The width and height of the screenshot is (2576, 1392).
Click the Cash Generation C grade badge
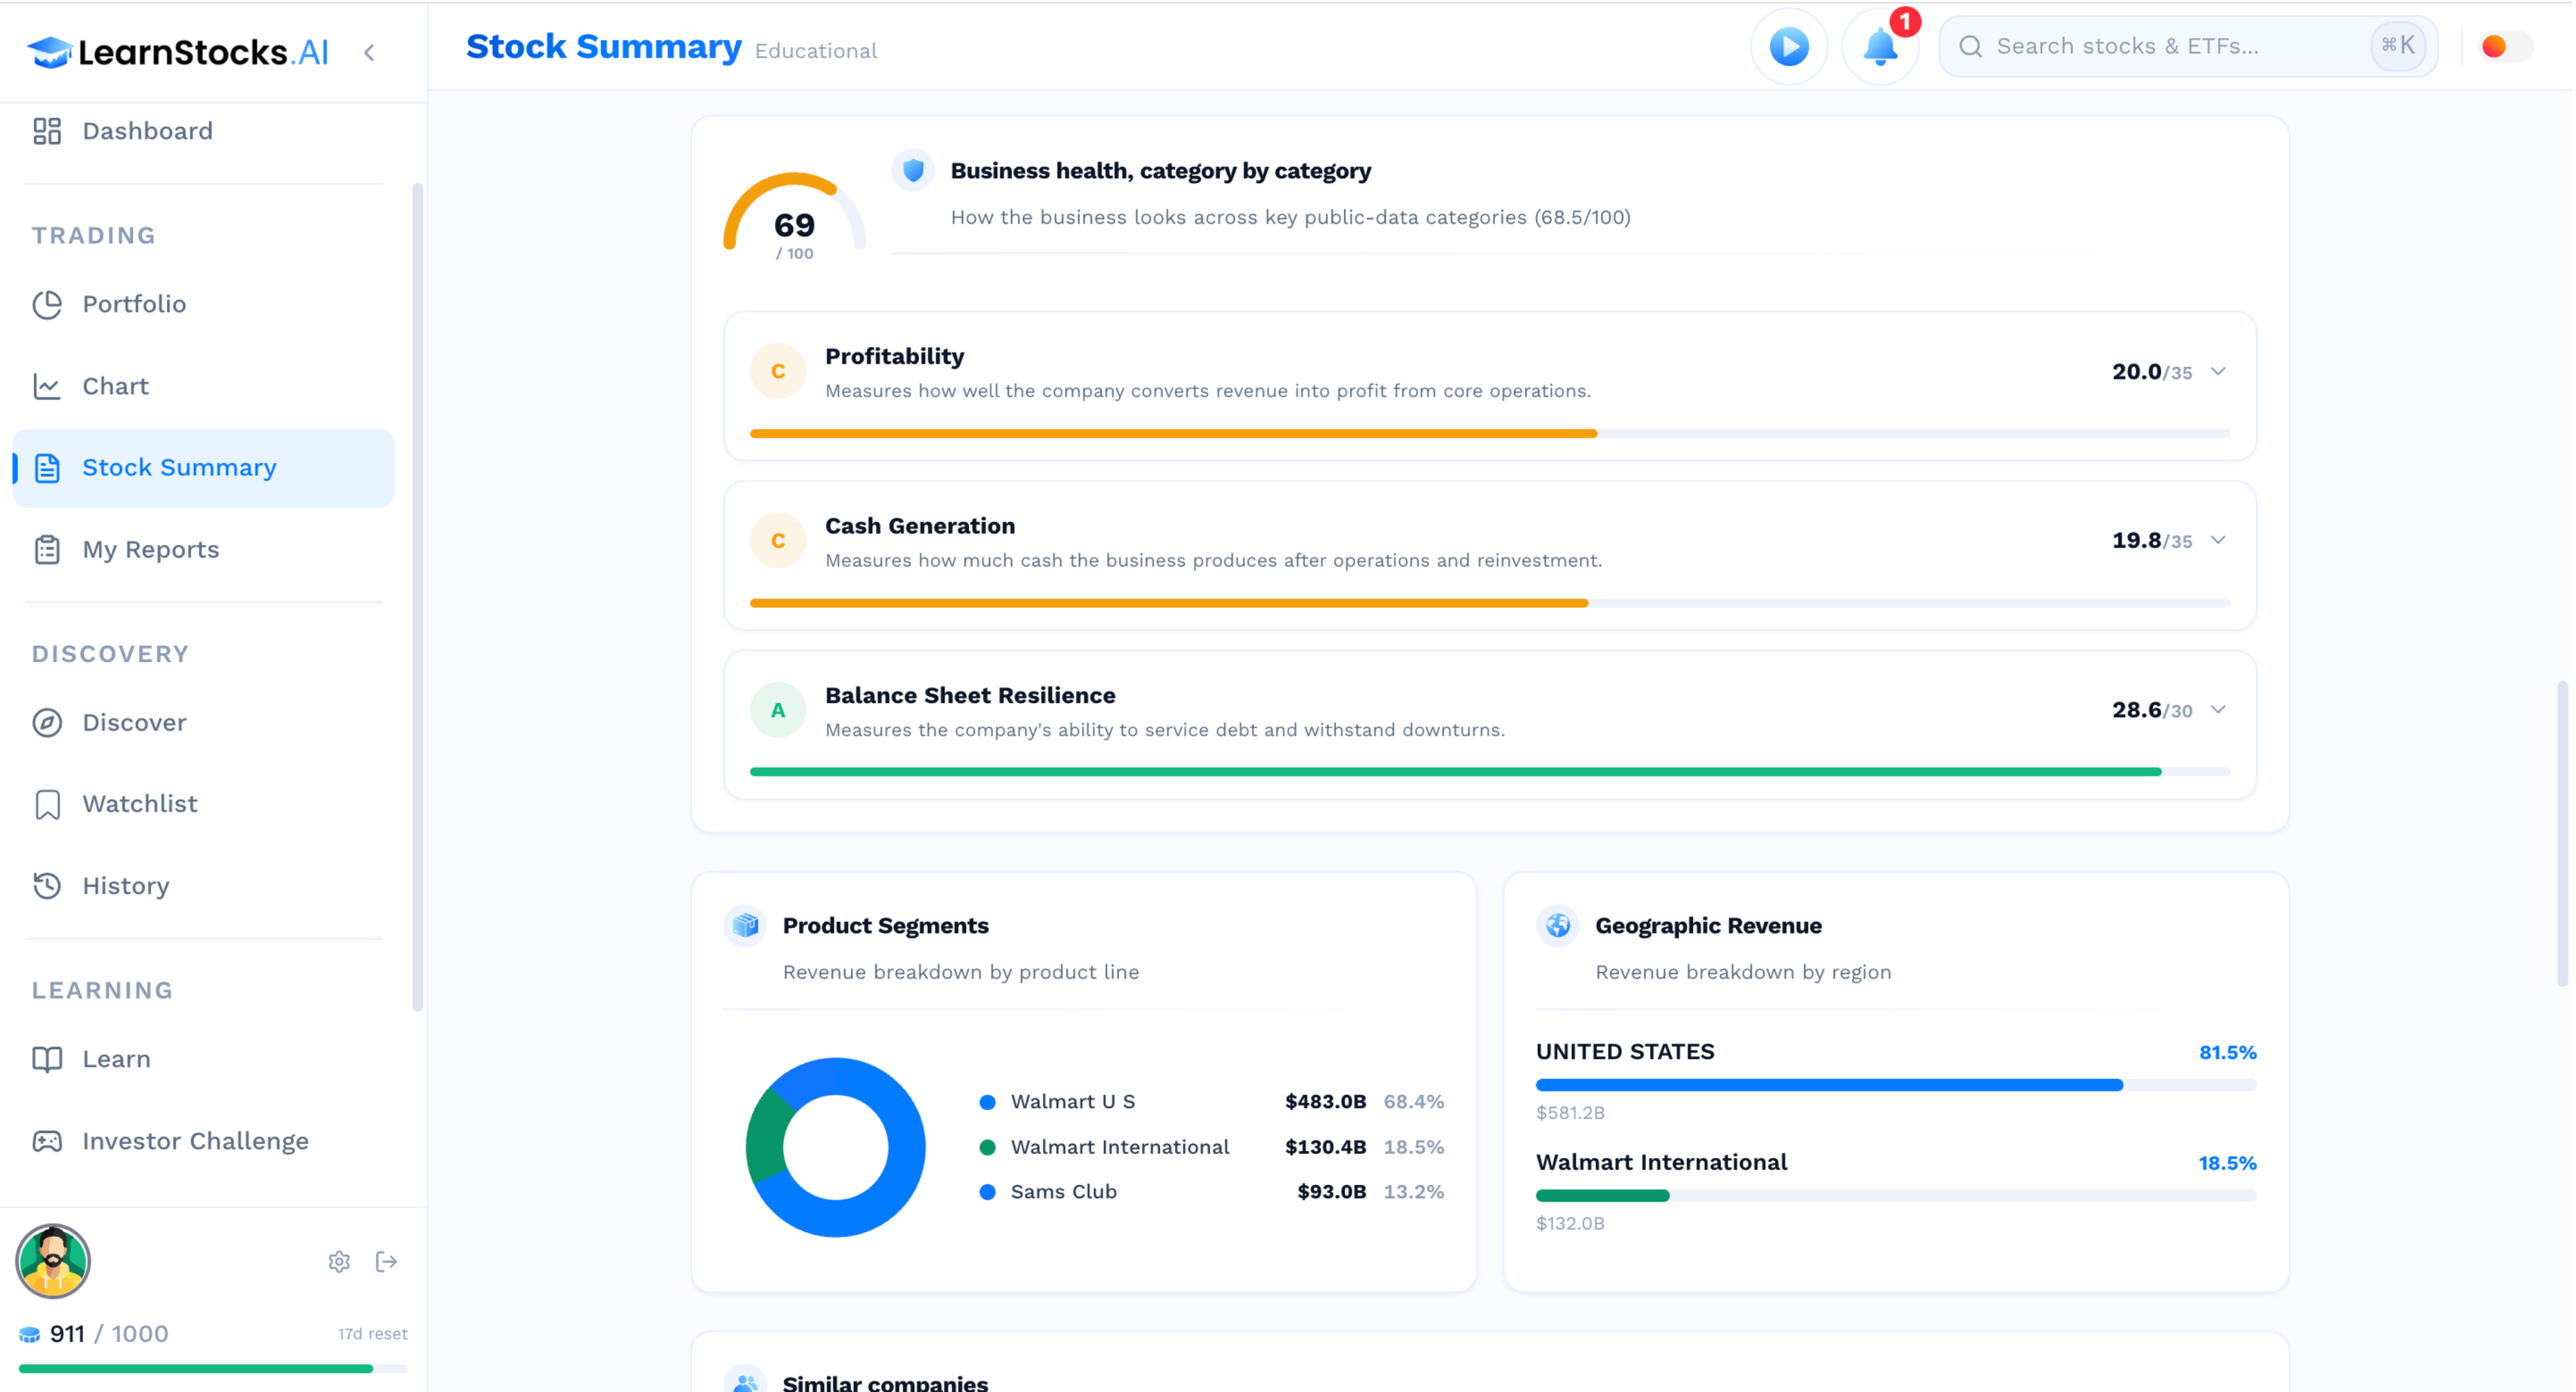[778, 540]
